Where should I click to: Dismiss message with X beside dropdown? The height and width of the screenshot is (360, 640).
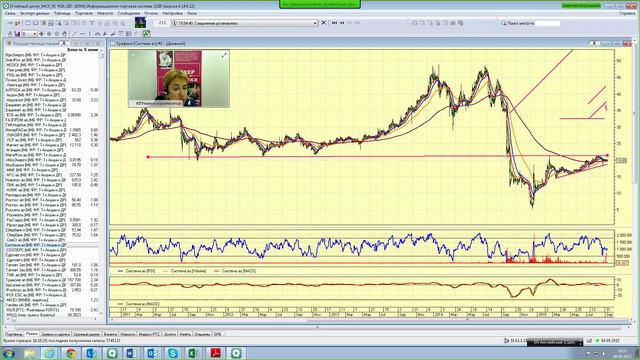click(x=324, y=23)
